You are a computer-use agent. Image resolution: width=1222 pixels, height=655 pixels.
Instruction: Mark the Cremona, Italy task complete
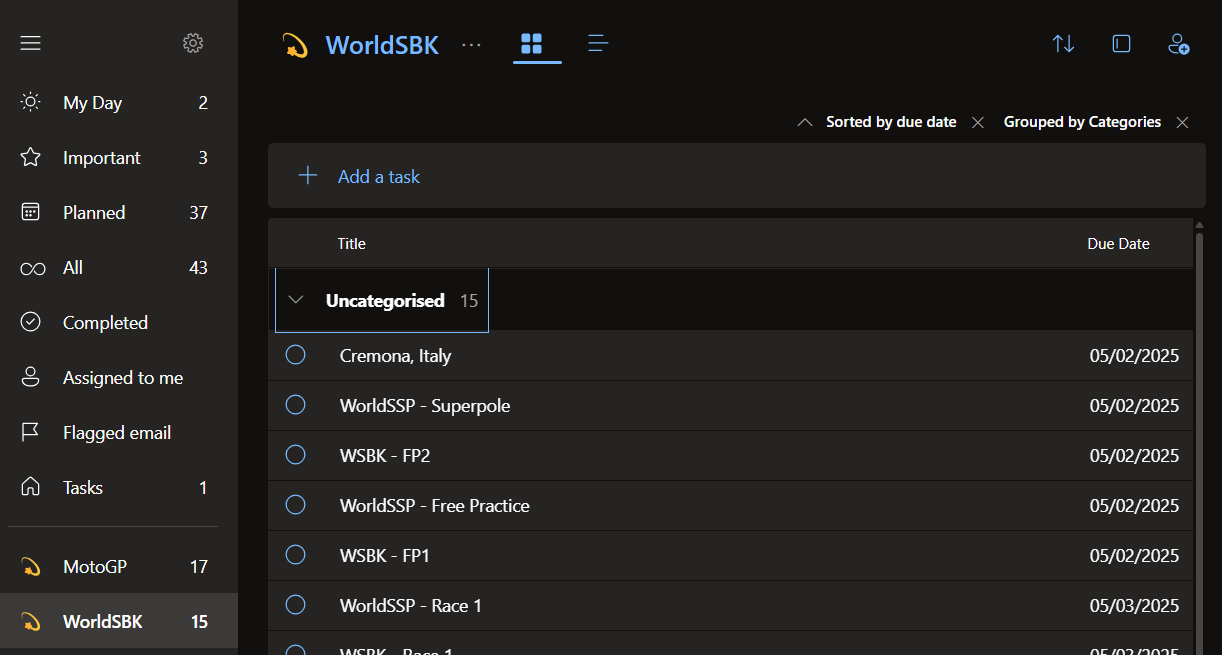click(x=296, y=354)
